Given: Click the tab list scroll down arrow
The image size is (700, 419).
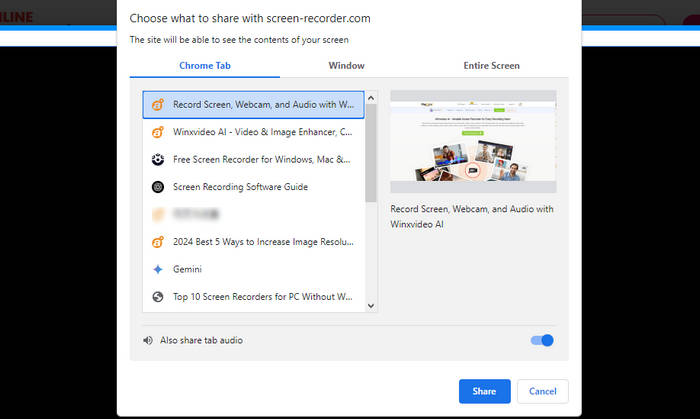Looking at the screenshot, I should [x=371, y=306].
